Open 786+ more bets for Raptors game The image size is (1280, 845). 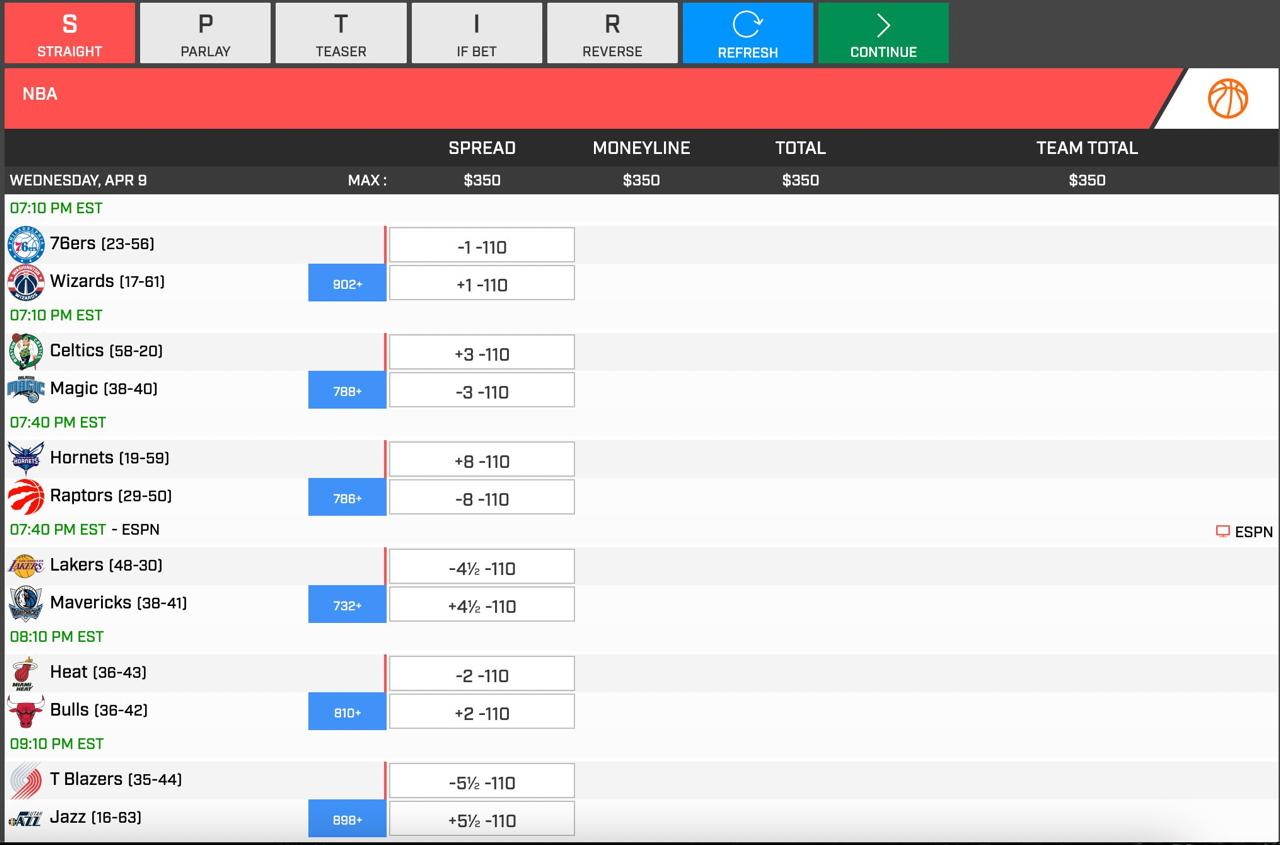pos(347,498)
